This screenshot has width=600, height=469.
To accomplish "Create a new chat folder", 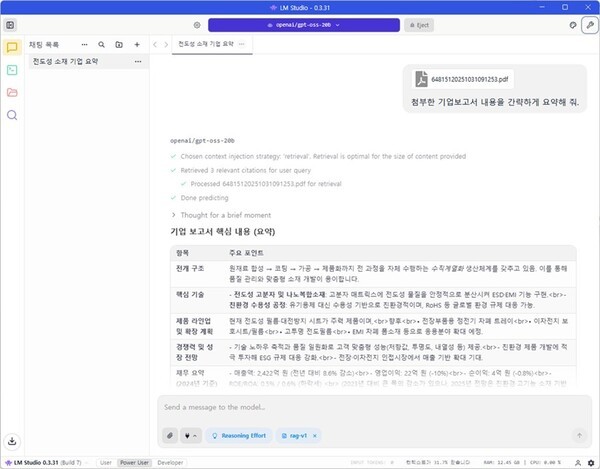I will point(119,45).
